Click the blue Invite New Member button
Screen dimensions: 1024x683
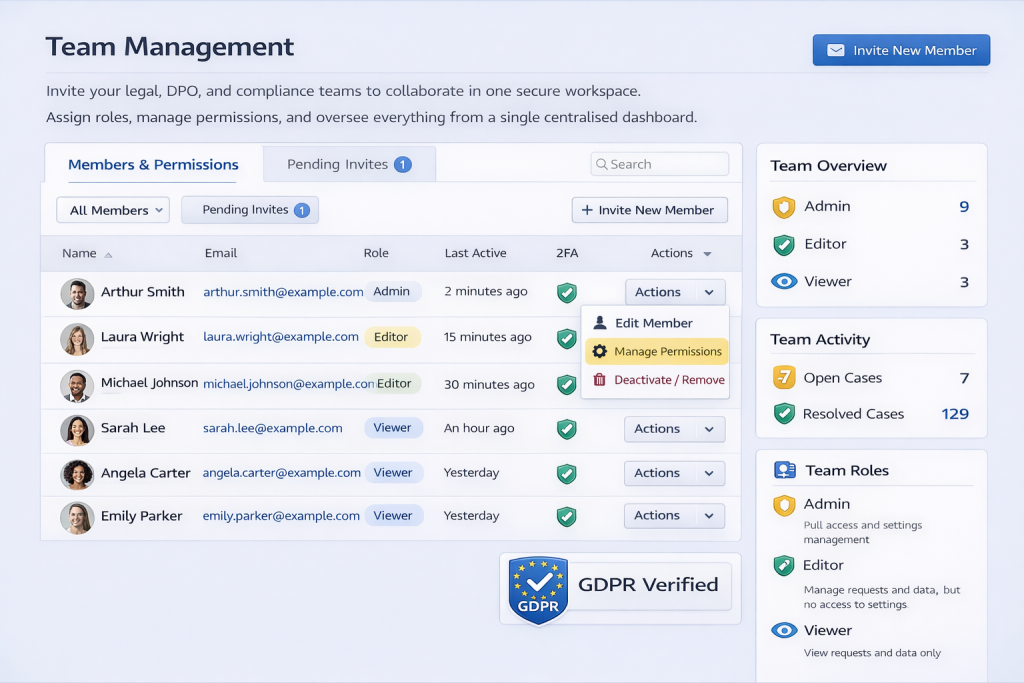[x=901, y=51]
